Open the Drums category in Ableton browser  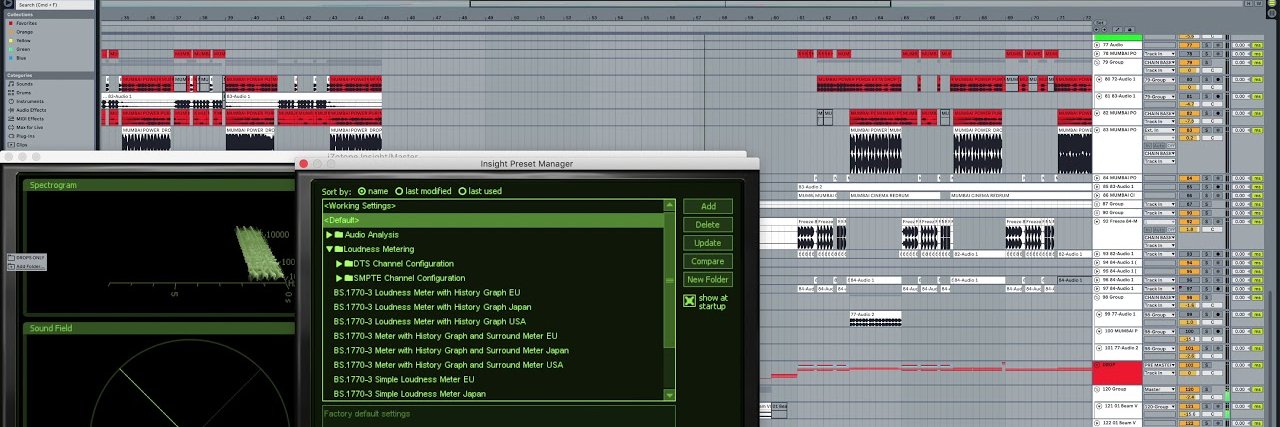click(x=22, y=93)
